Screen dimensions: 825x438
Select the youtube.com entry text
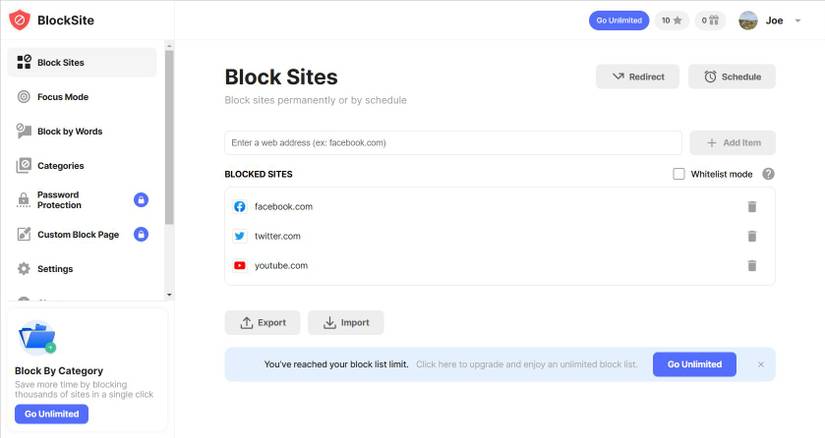tap(281, 266)
